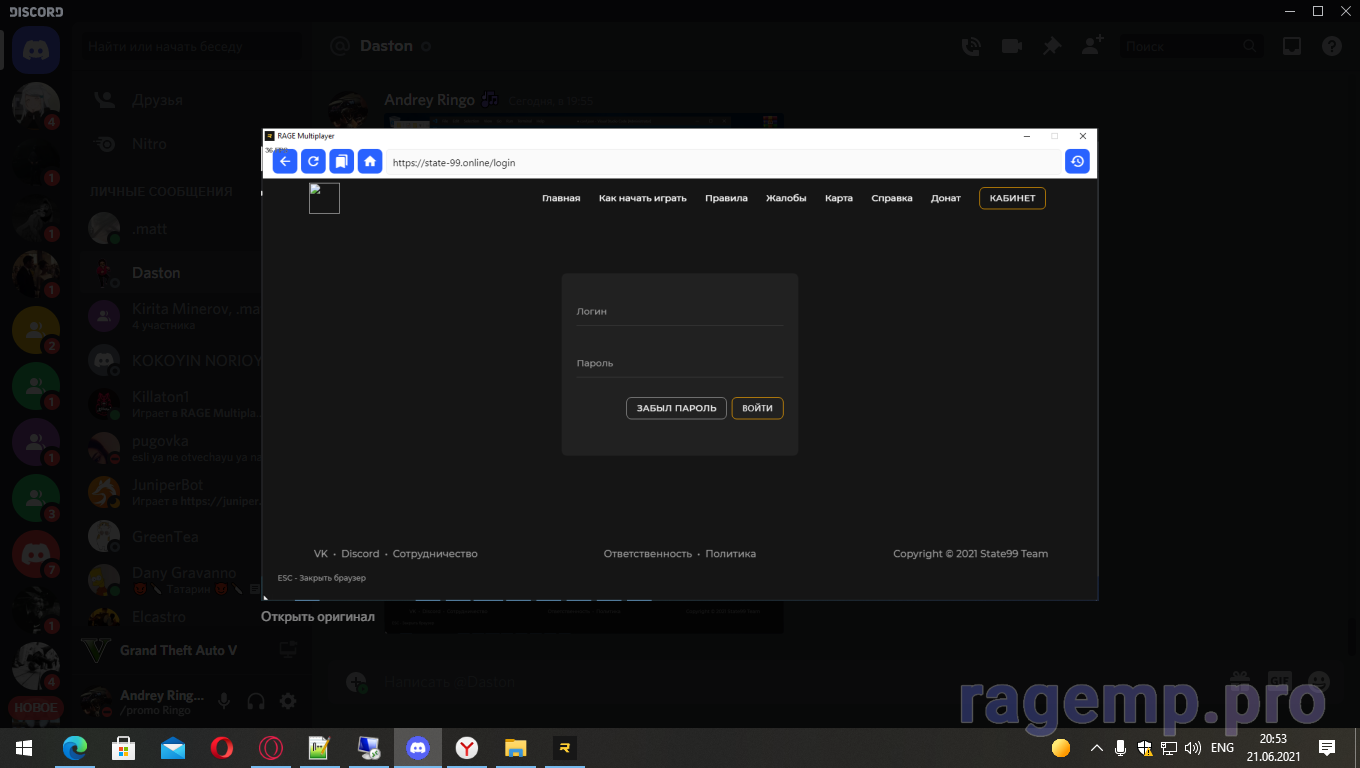Open the Донат menu item

pos(945,198)
